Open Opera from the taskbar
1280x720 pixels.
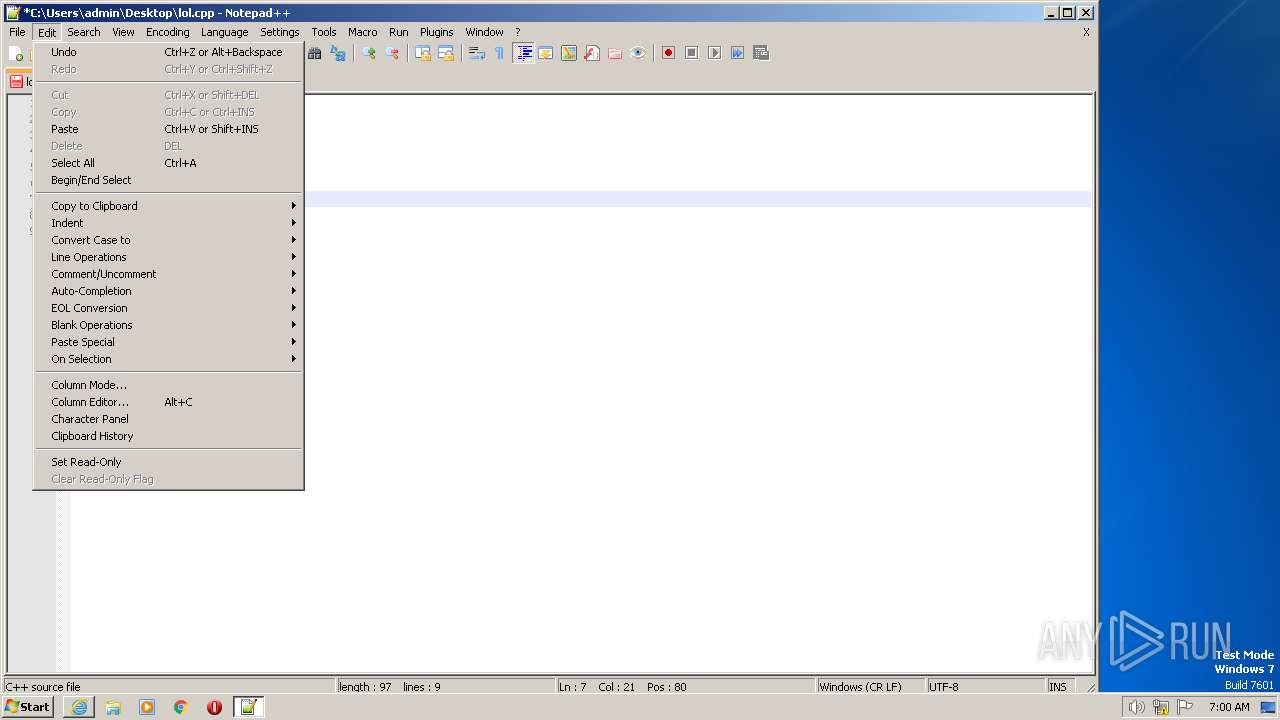pos(214,707)
